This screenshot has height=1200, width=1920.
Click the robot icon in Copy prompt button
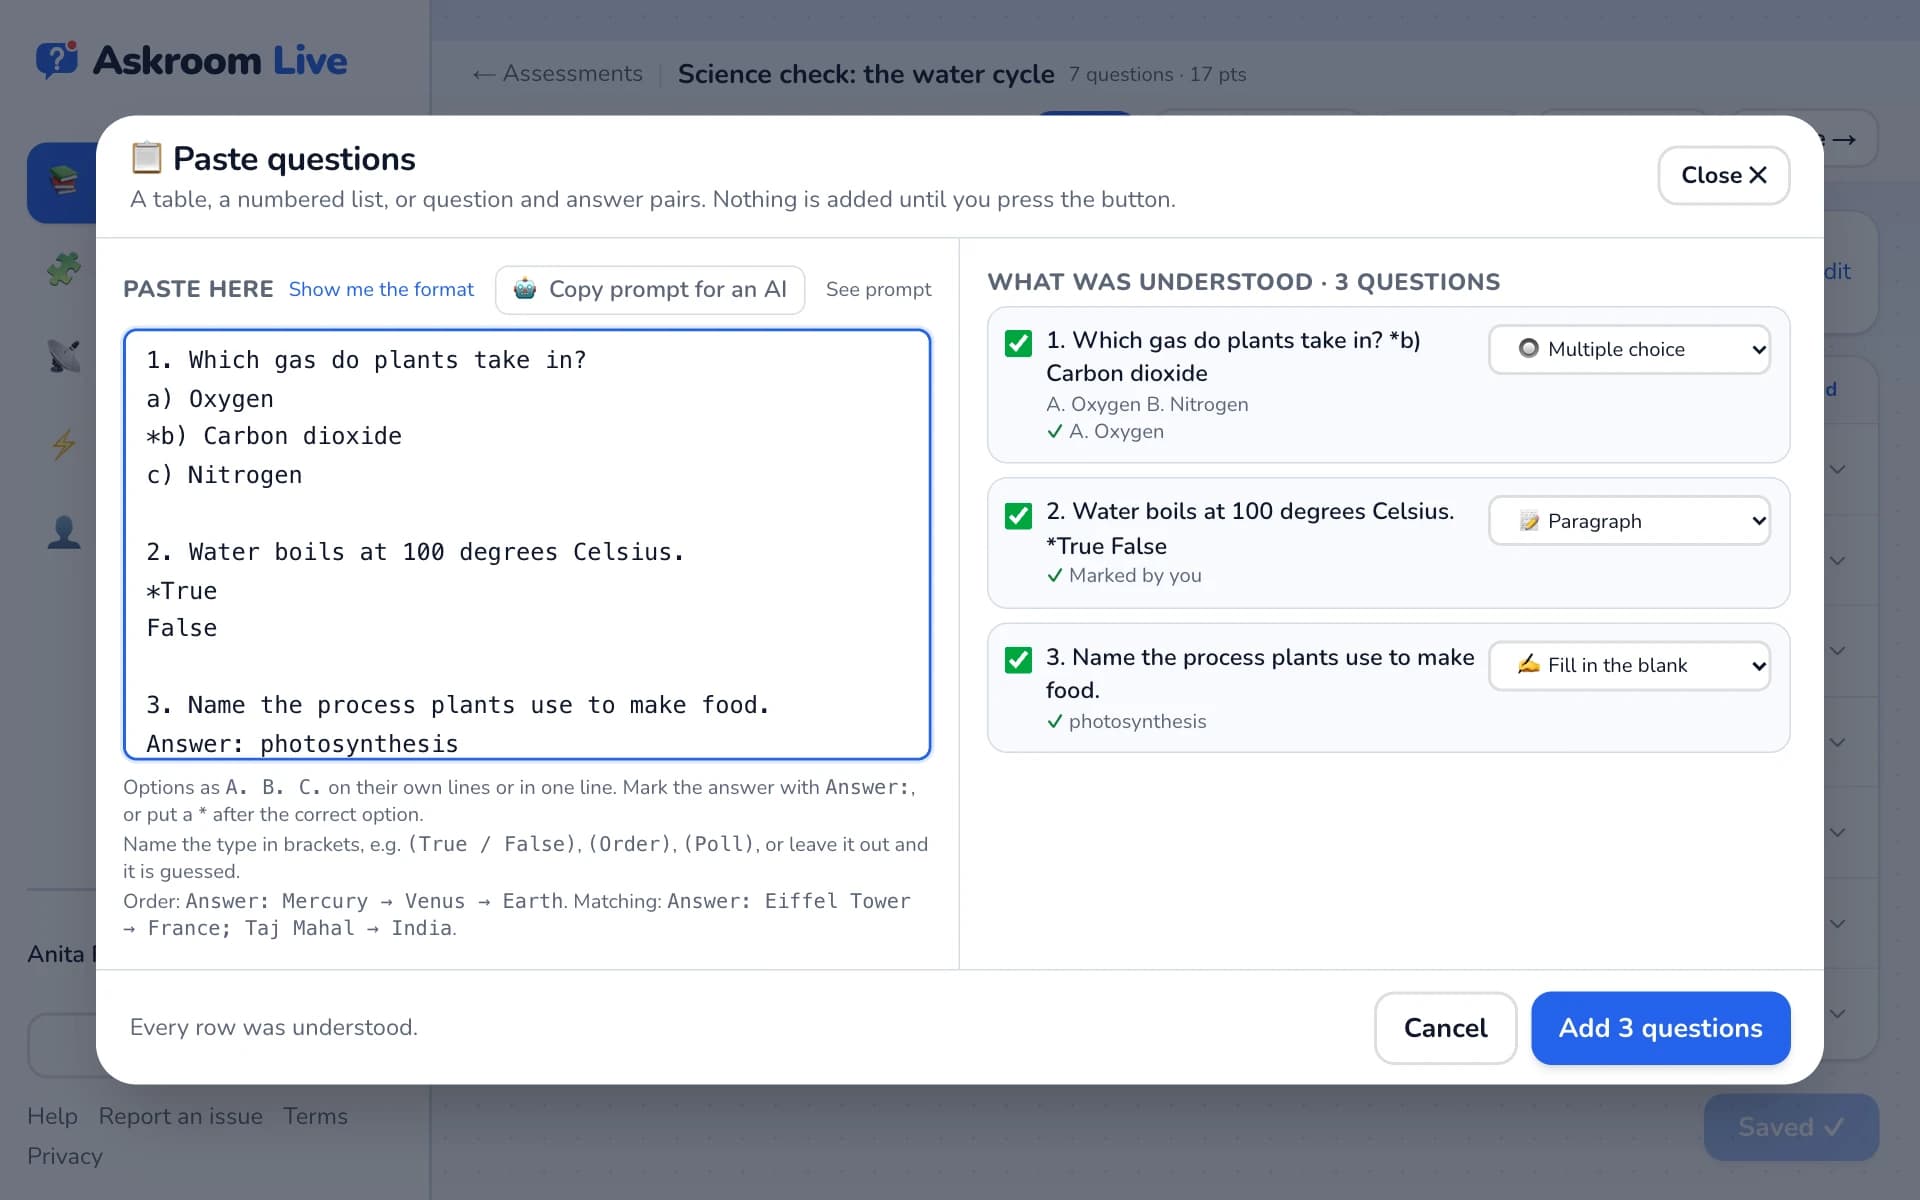(525, 289)
